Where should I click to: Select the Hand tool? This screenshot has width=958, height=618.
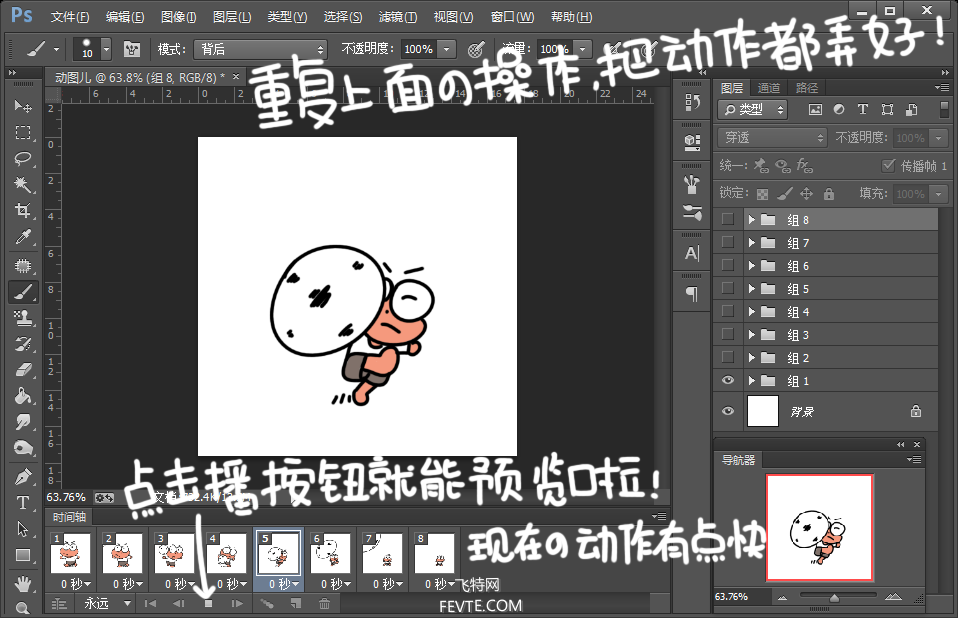point(23,583)
